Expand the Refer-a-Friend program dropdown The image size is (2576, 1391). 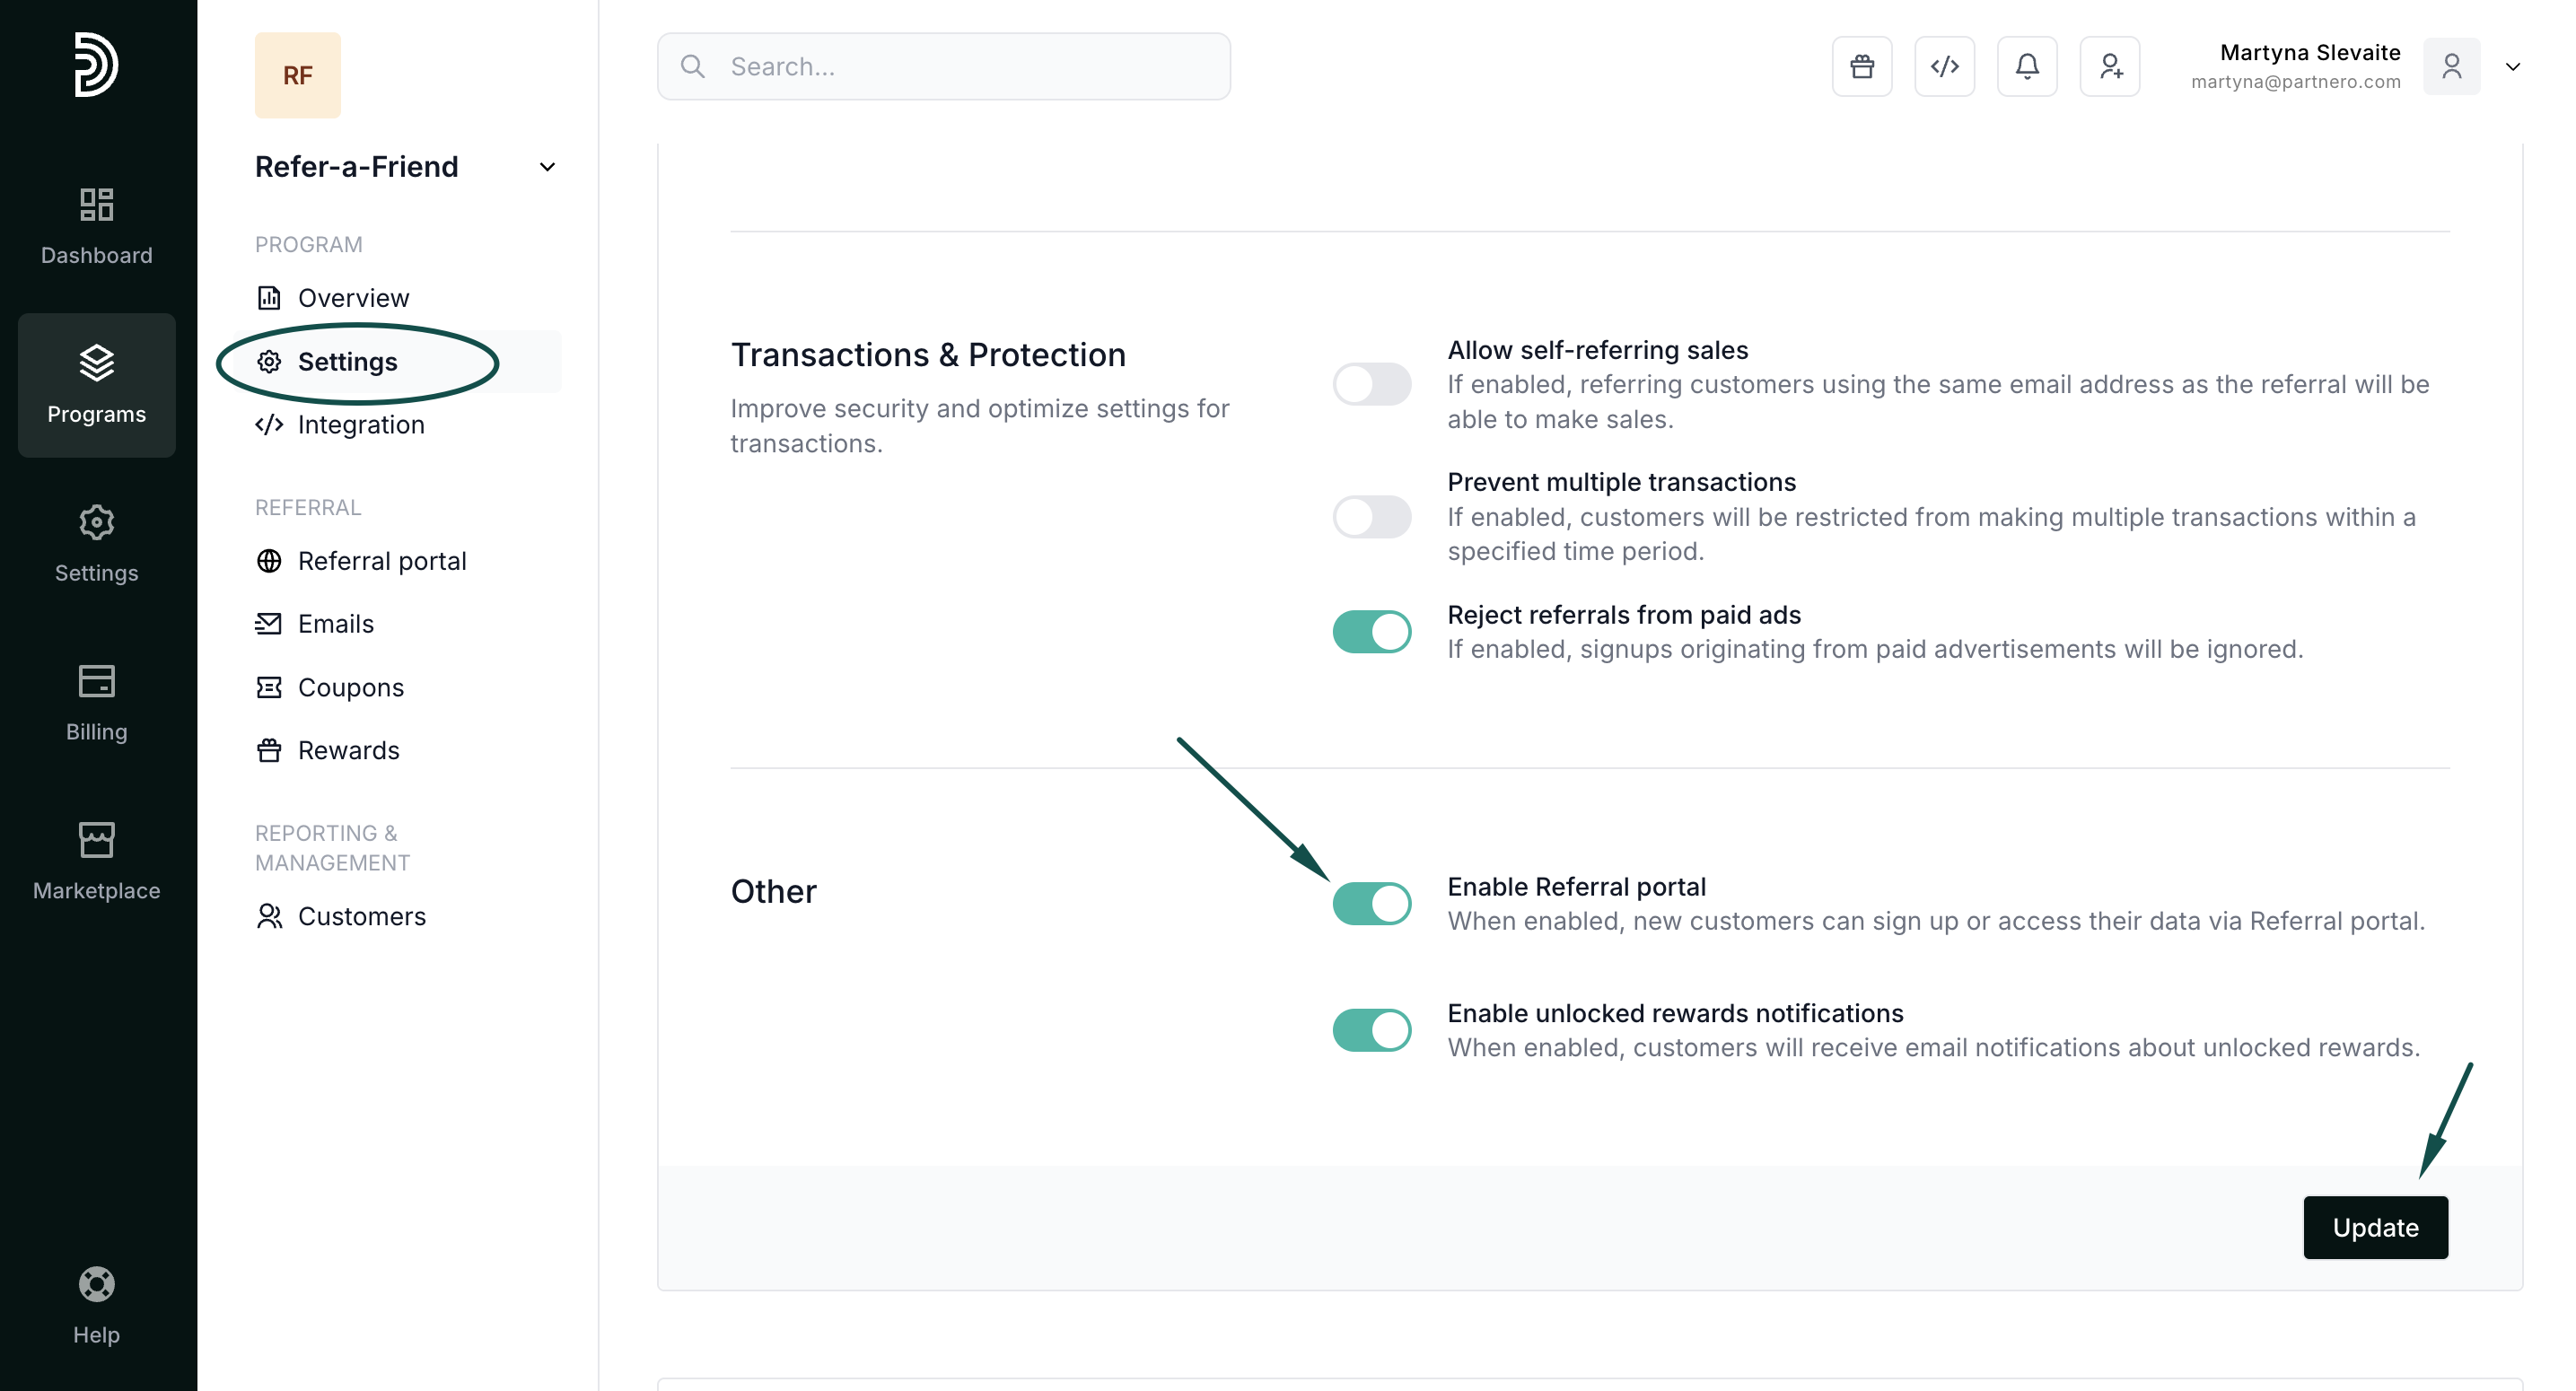point(547,167)
